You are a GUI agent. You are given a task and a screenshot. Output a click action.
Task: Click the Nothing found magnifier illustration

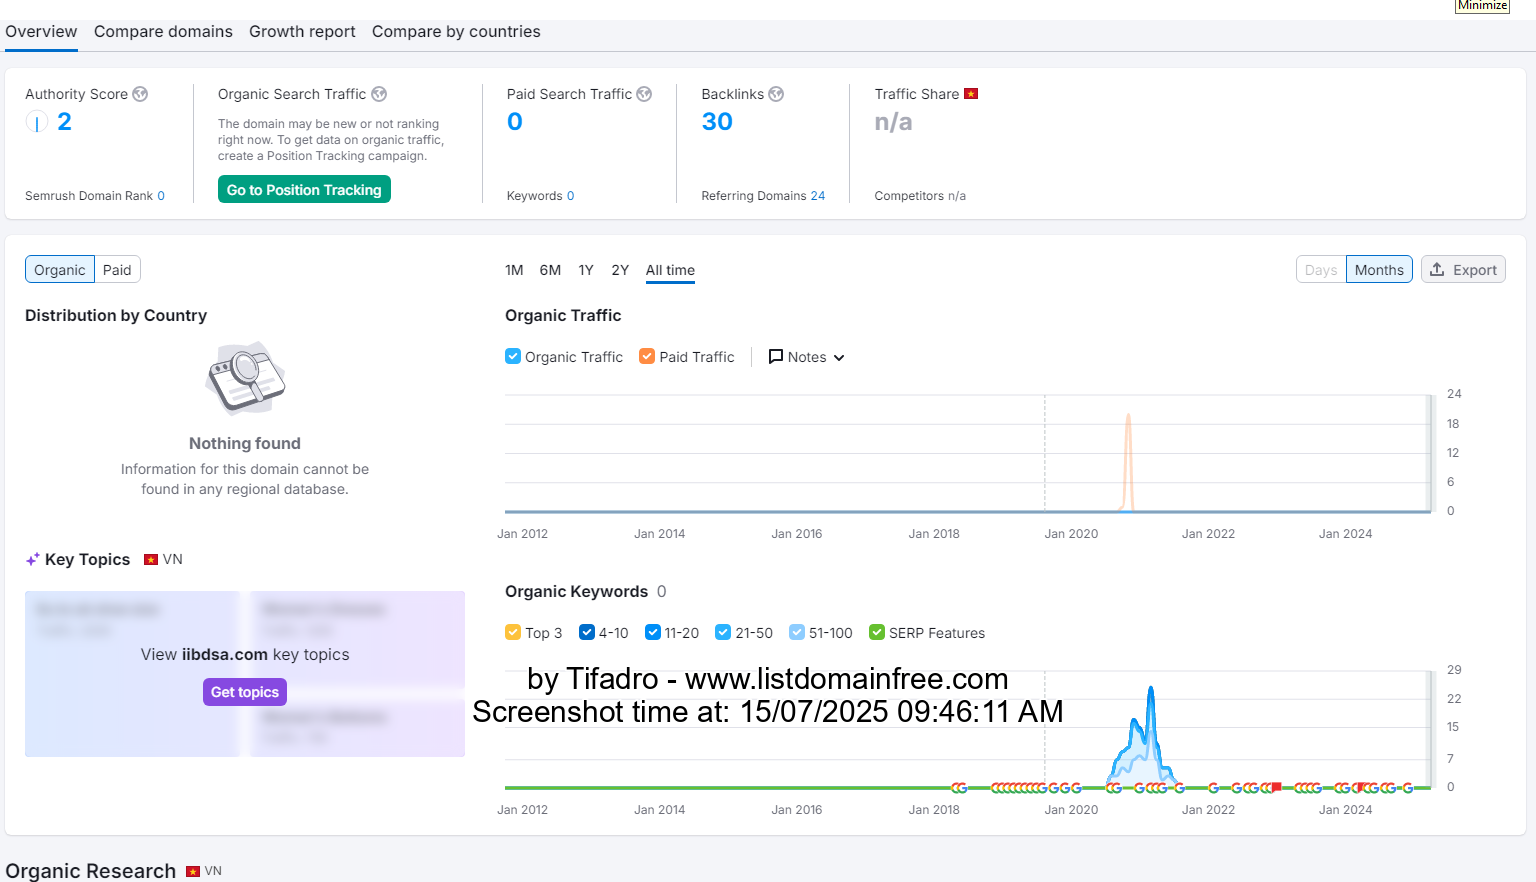[245, 378]
